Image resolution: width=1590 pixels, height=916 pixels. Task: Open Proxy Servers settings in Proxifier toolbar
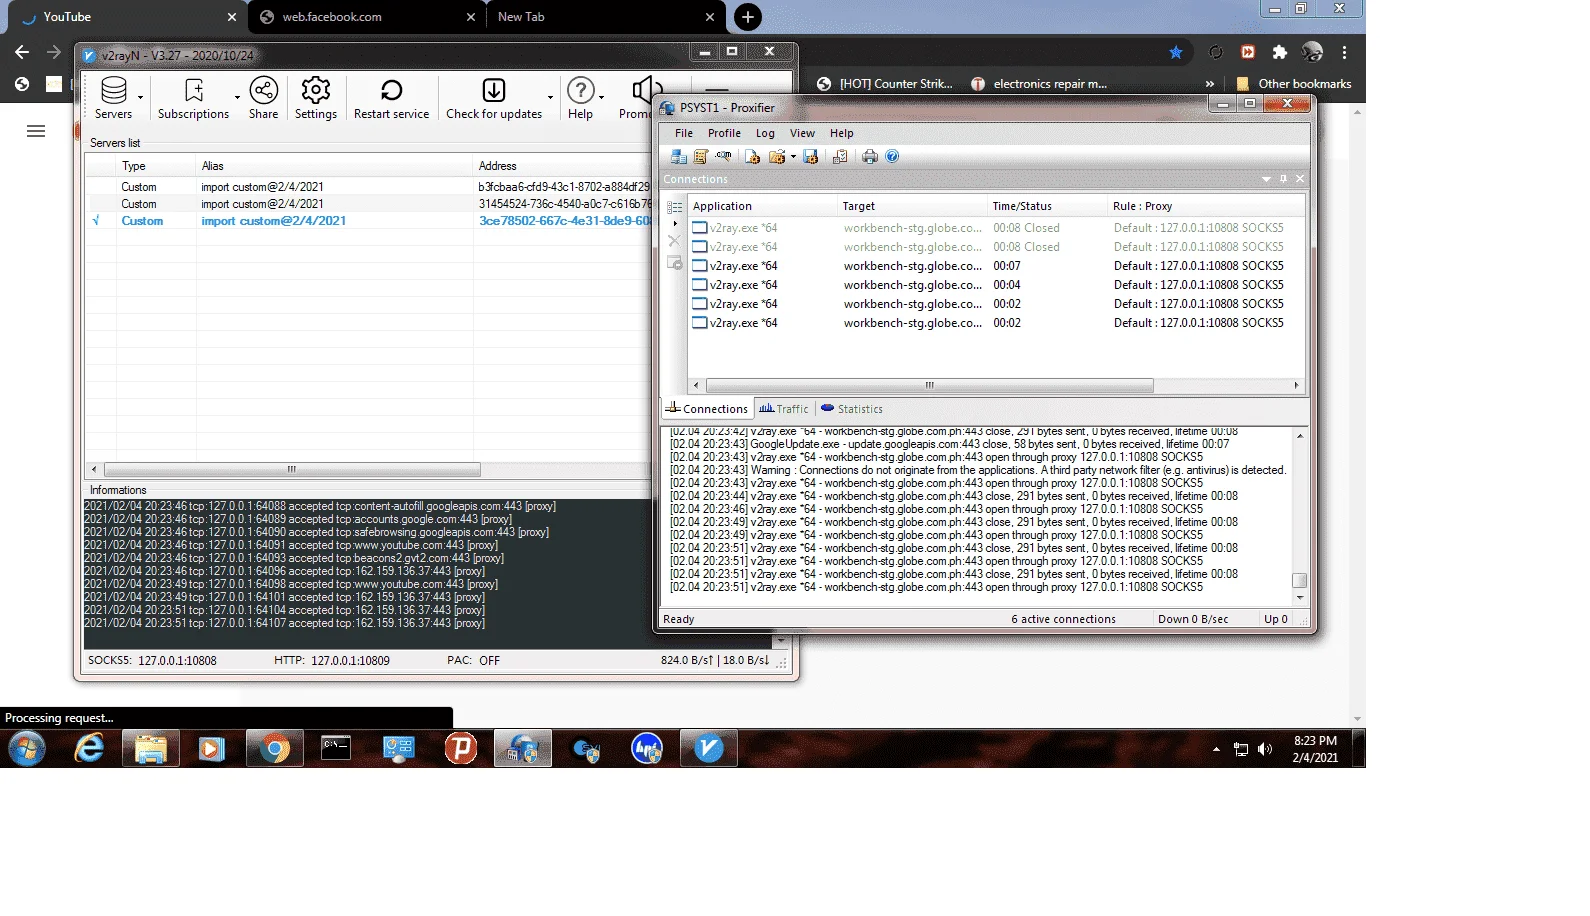coord(679,157)
